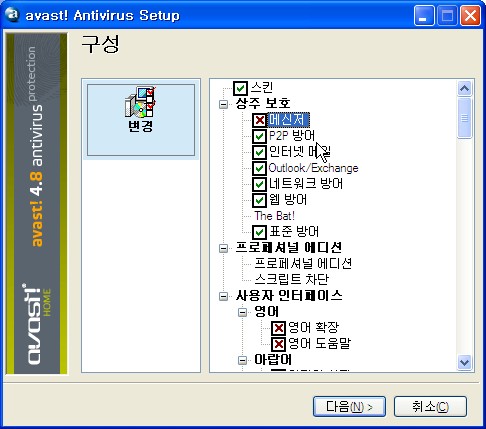Click the scrollbar down arrow

coord(465,362)
